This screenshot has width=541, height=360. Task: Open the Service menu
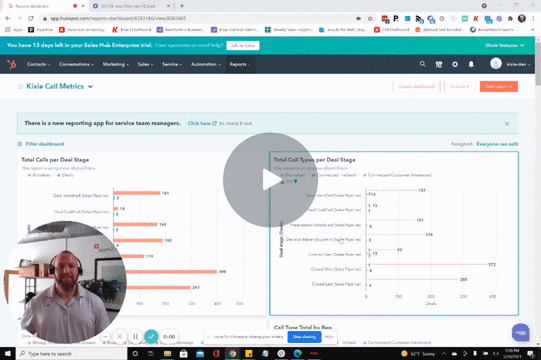pos(172,64)
